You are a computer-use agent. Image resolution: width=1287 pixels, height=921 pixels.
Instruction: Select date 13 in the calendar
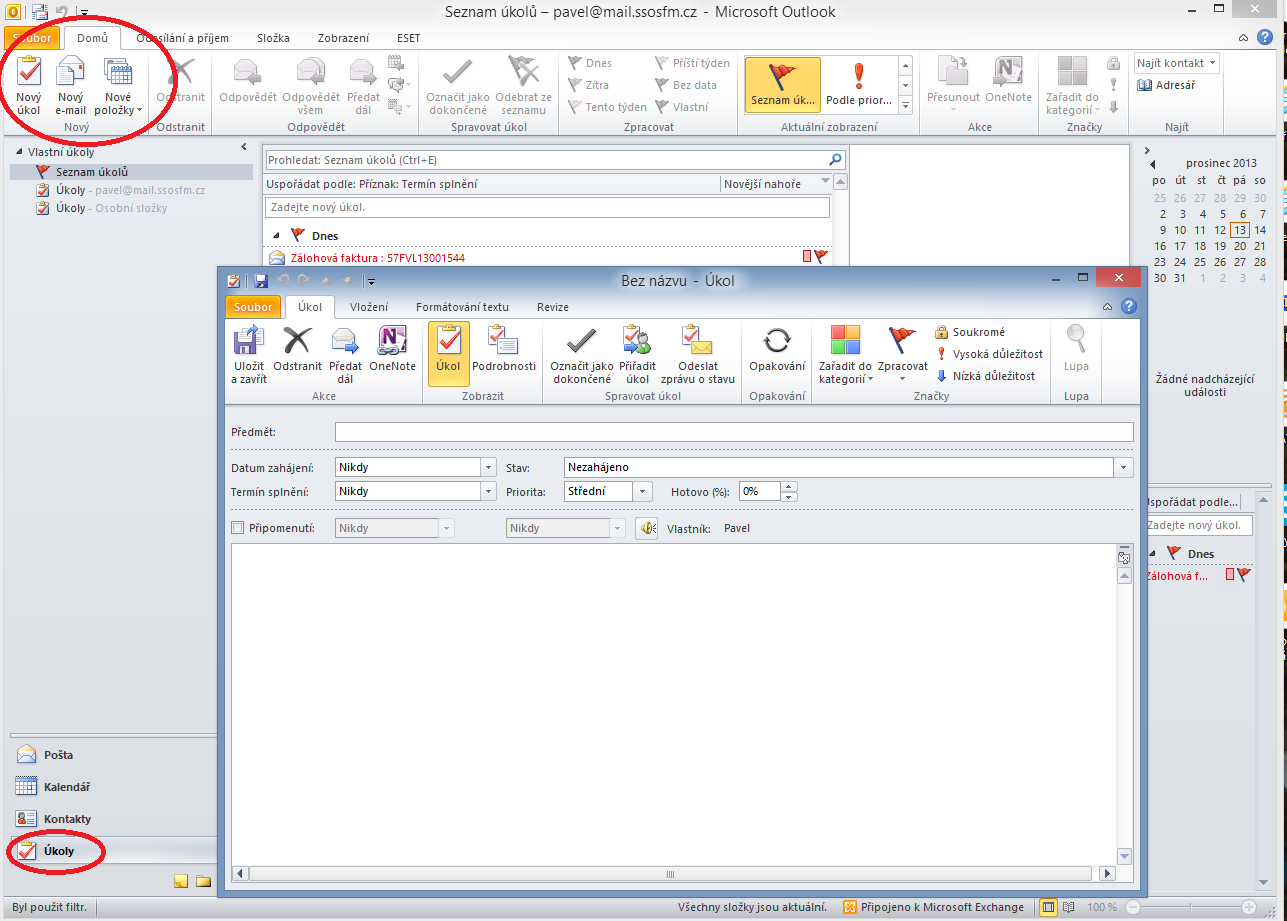point(1239,230)
